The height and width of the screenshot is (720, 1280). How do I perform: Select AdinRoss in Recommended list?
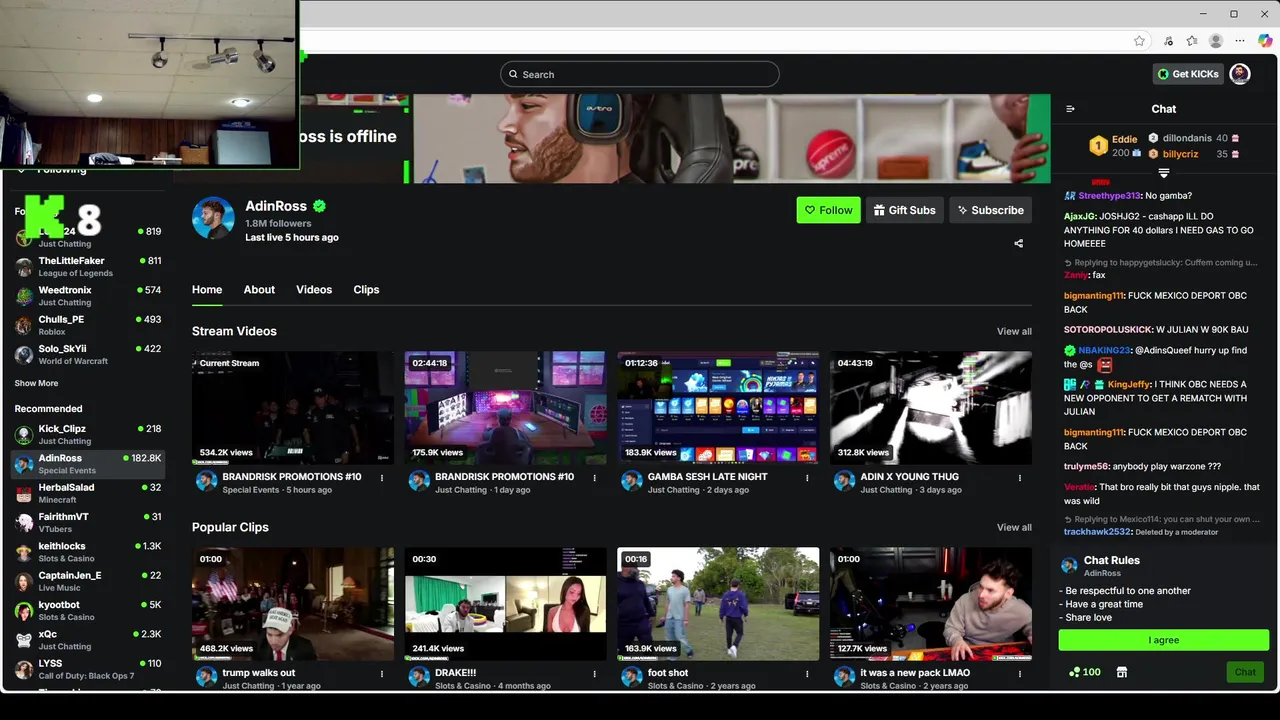[x=88, y=464]
